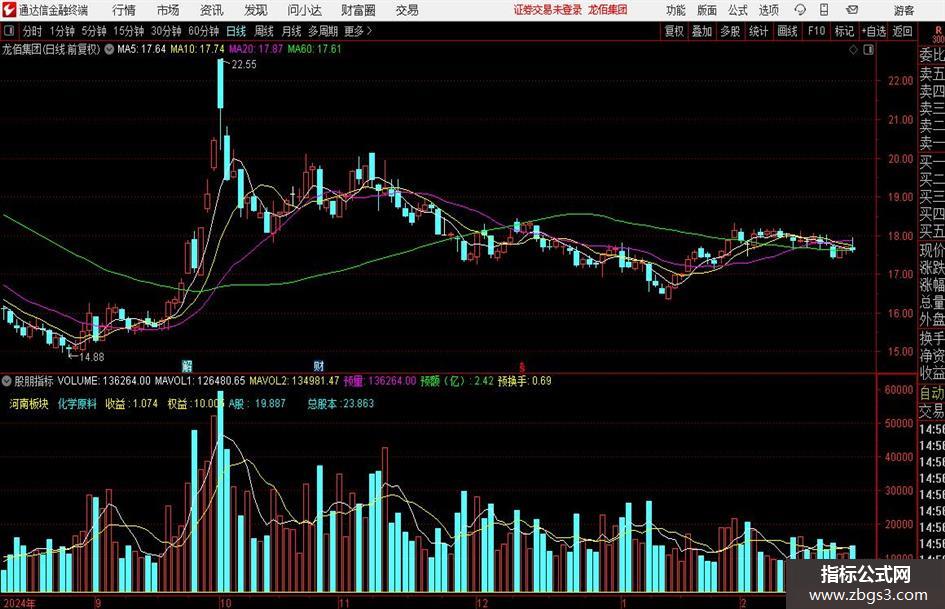Click the 财 event marker on chart

click(319, 365)
